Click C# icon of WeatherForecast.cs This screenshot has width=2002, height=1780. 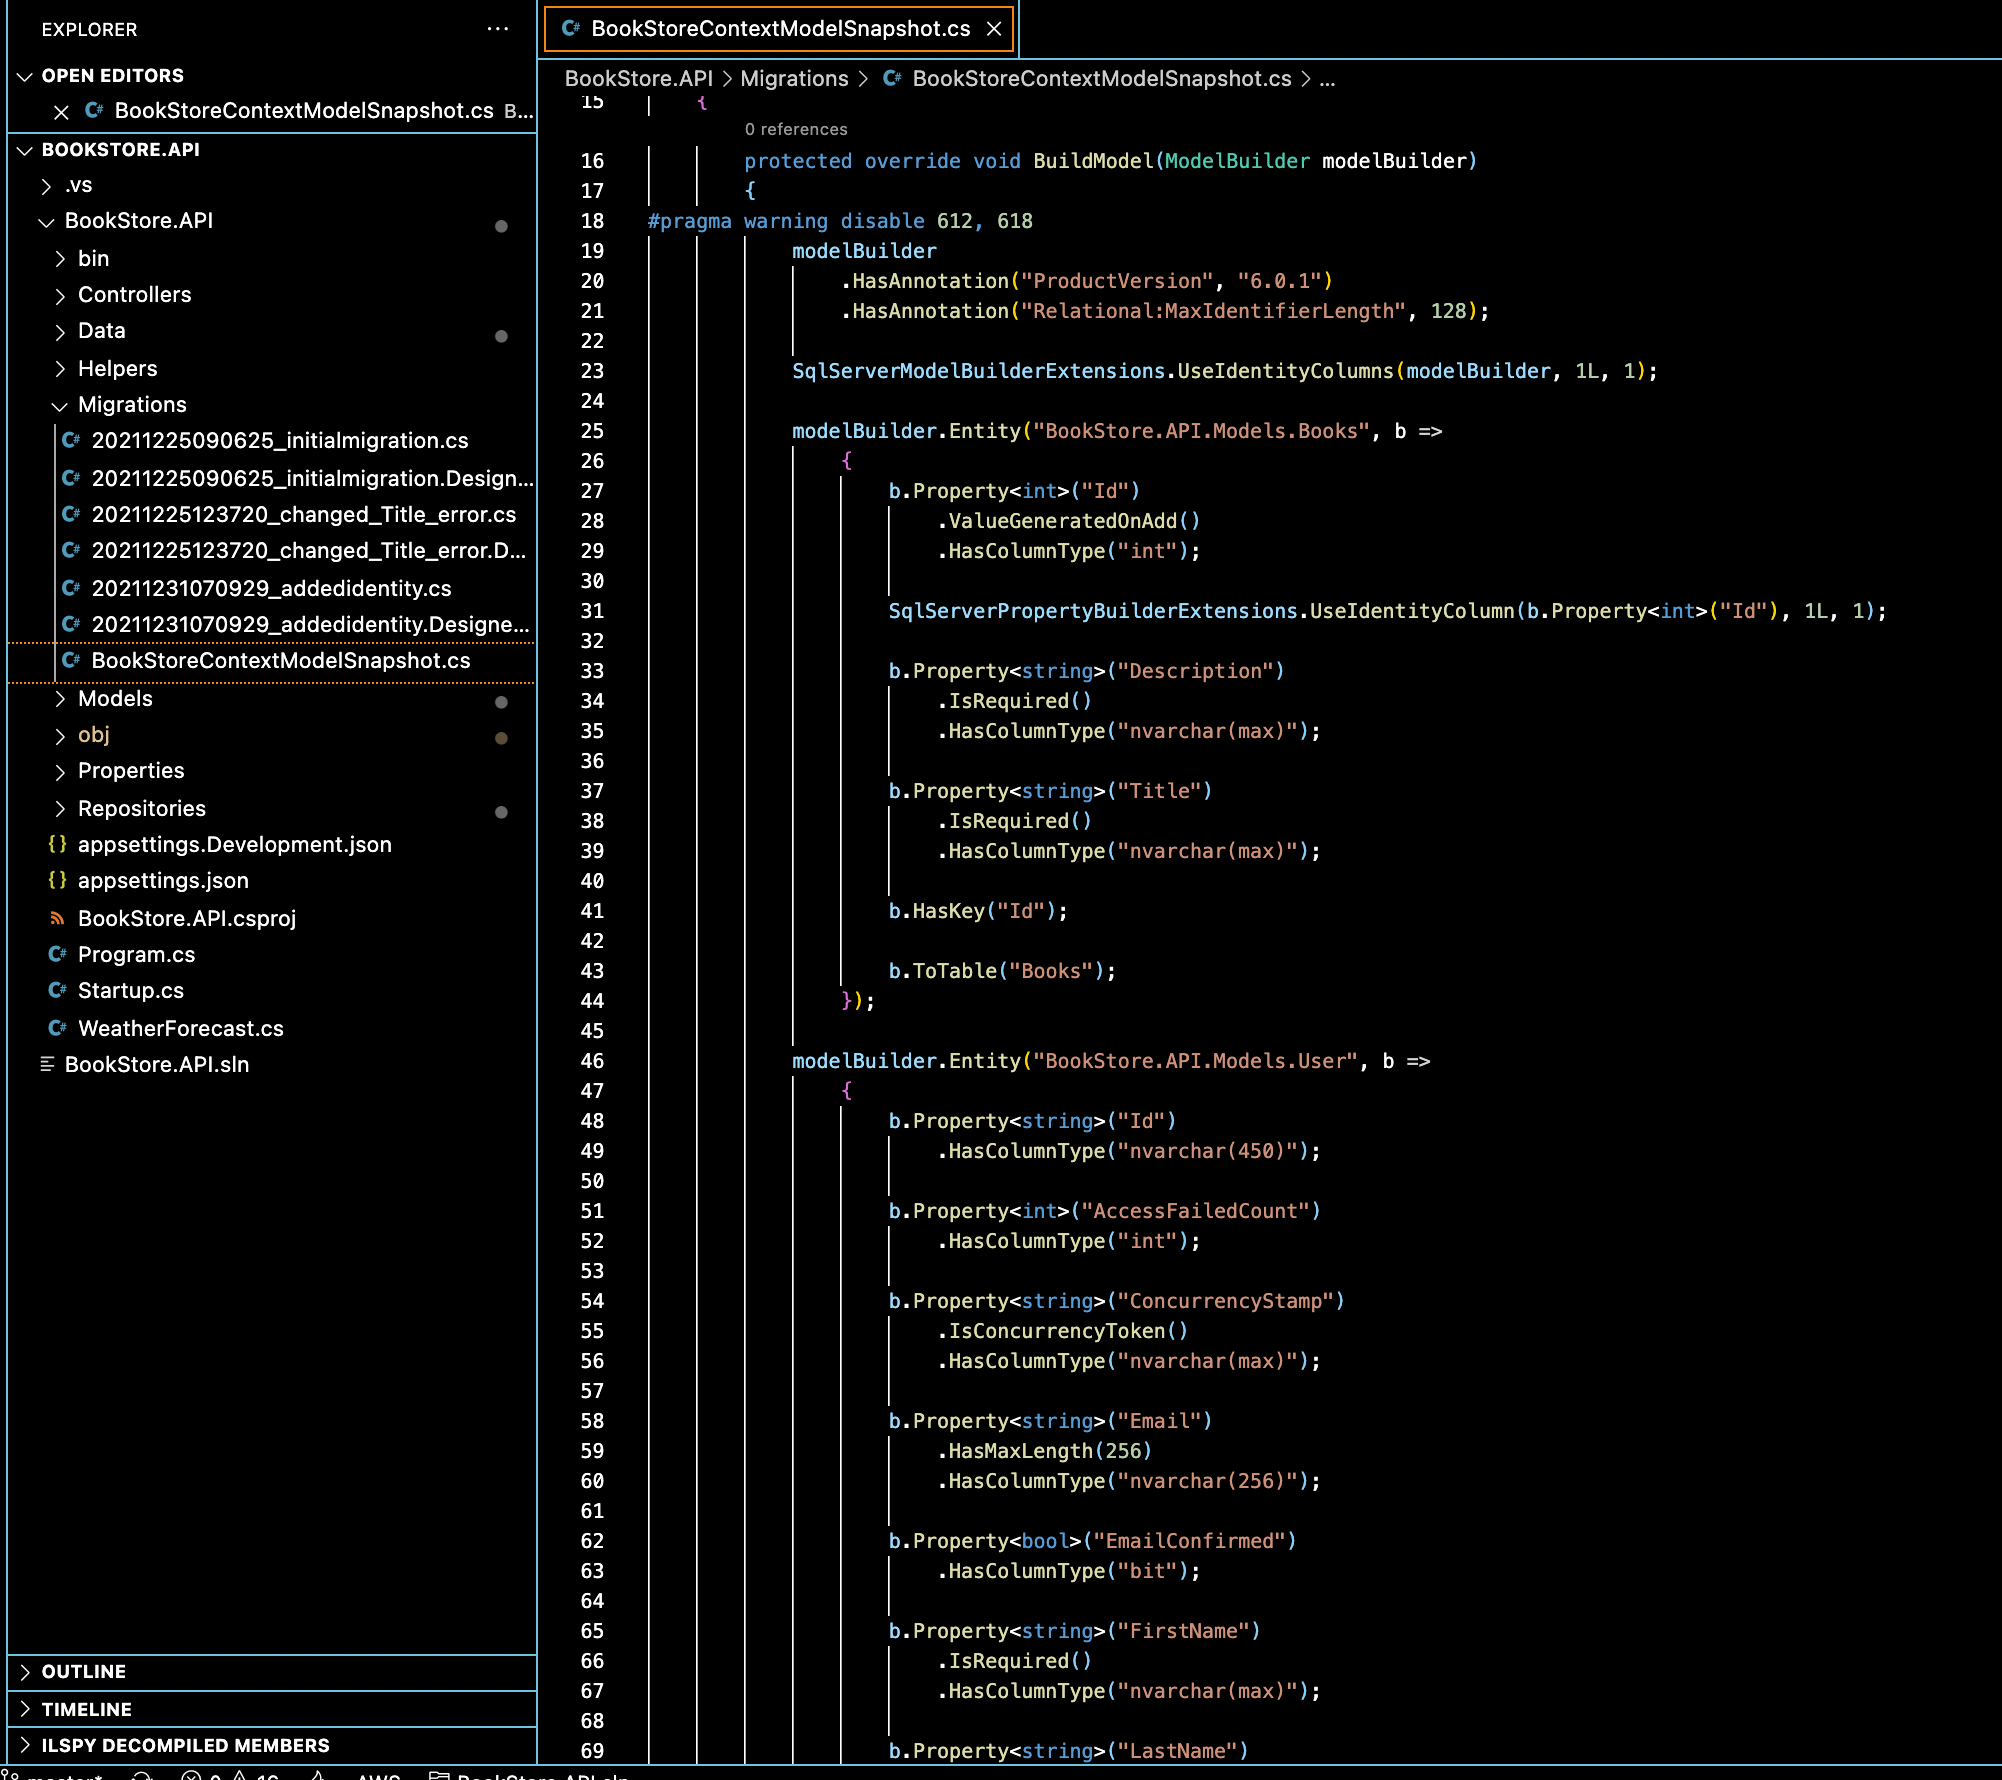(x=57, y=1028)
